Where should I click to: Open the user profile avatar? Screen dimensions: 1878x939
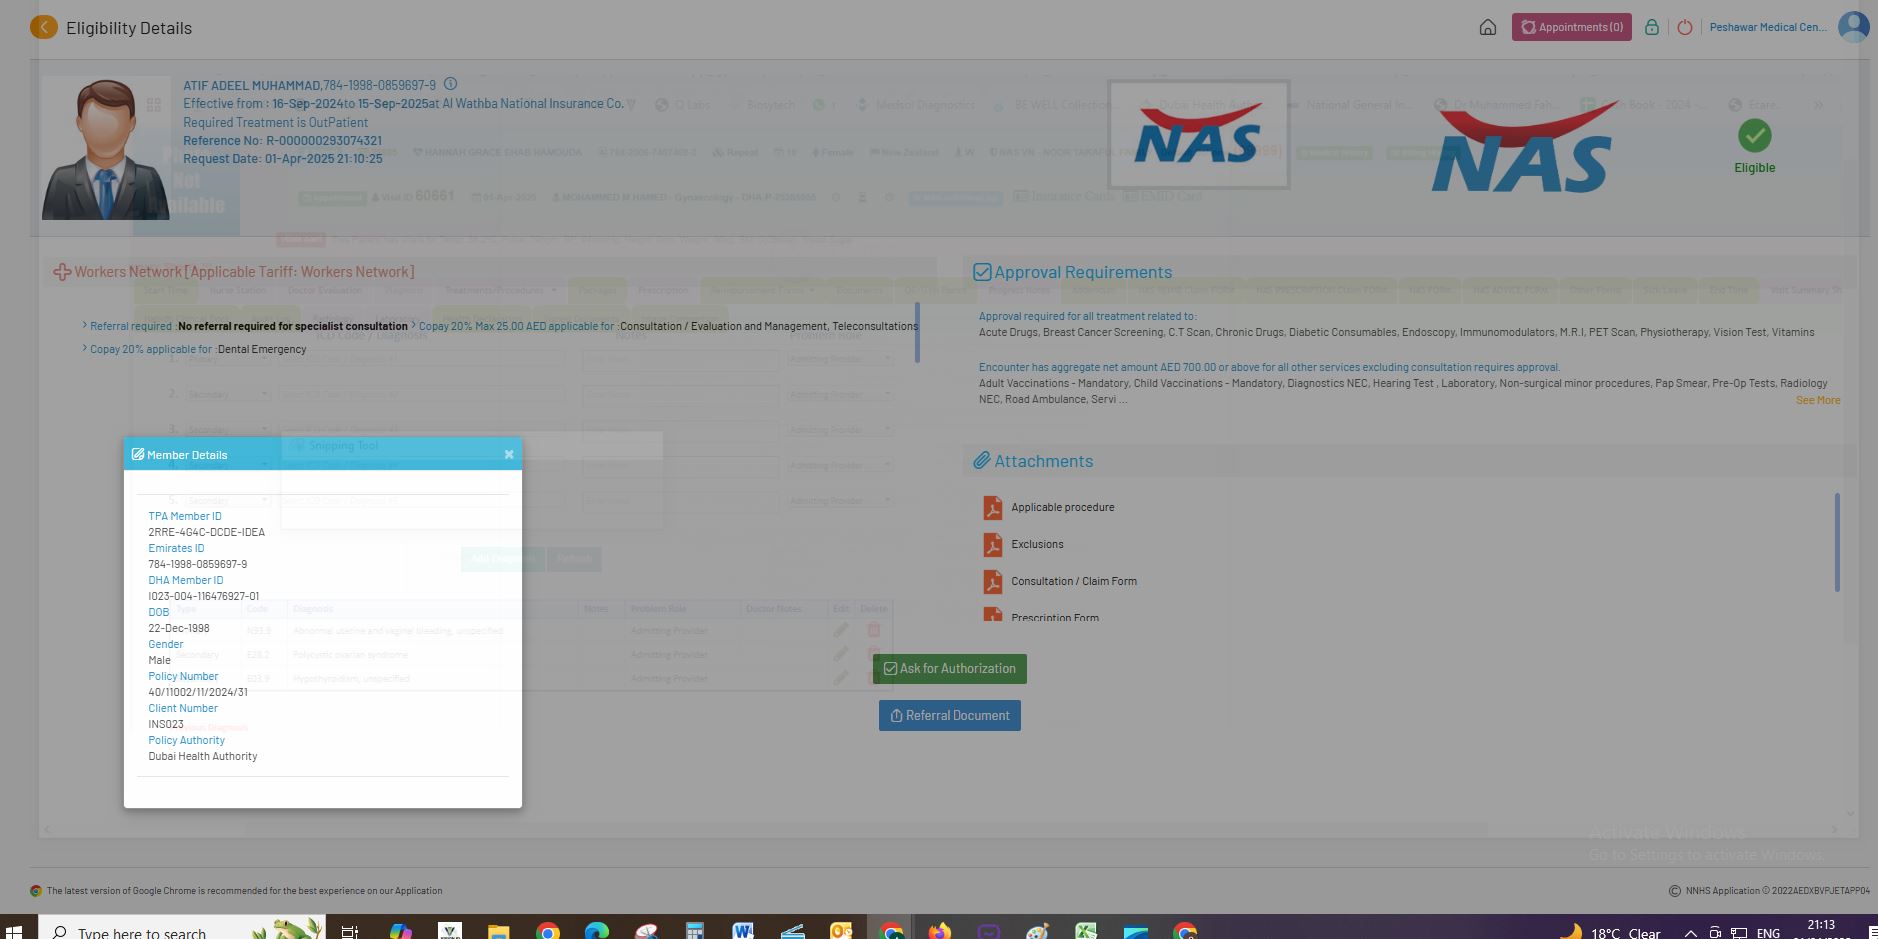tap(1853, 27)
